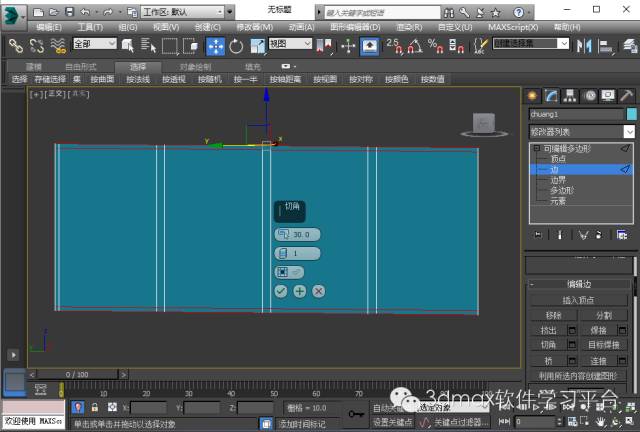The width and height of the screenshot is (640, 432).
Task: Choose the Rectangular Selection Region tool
Action: [x=170, y=46]
